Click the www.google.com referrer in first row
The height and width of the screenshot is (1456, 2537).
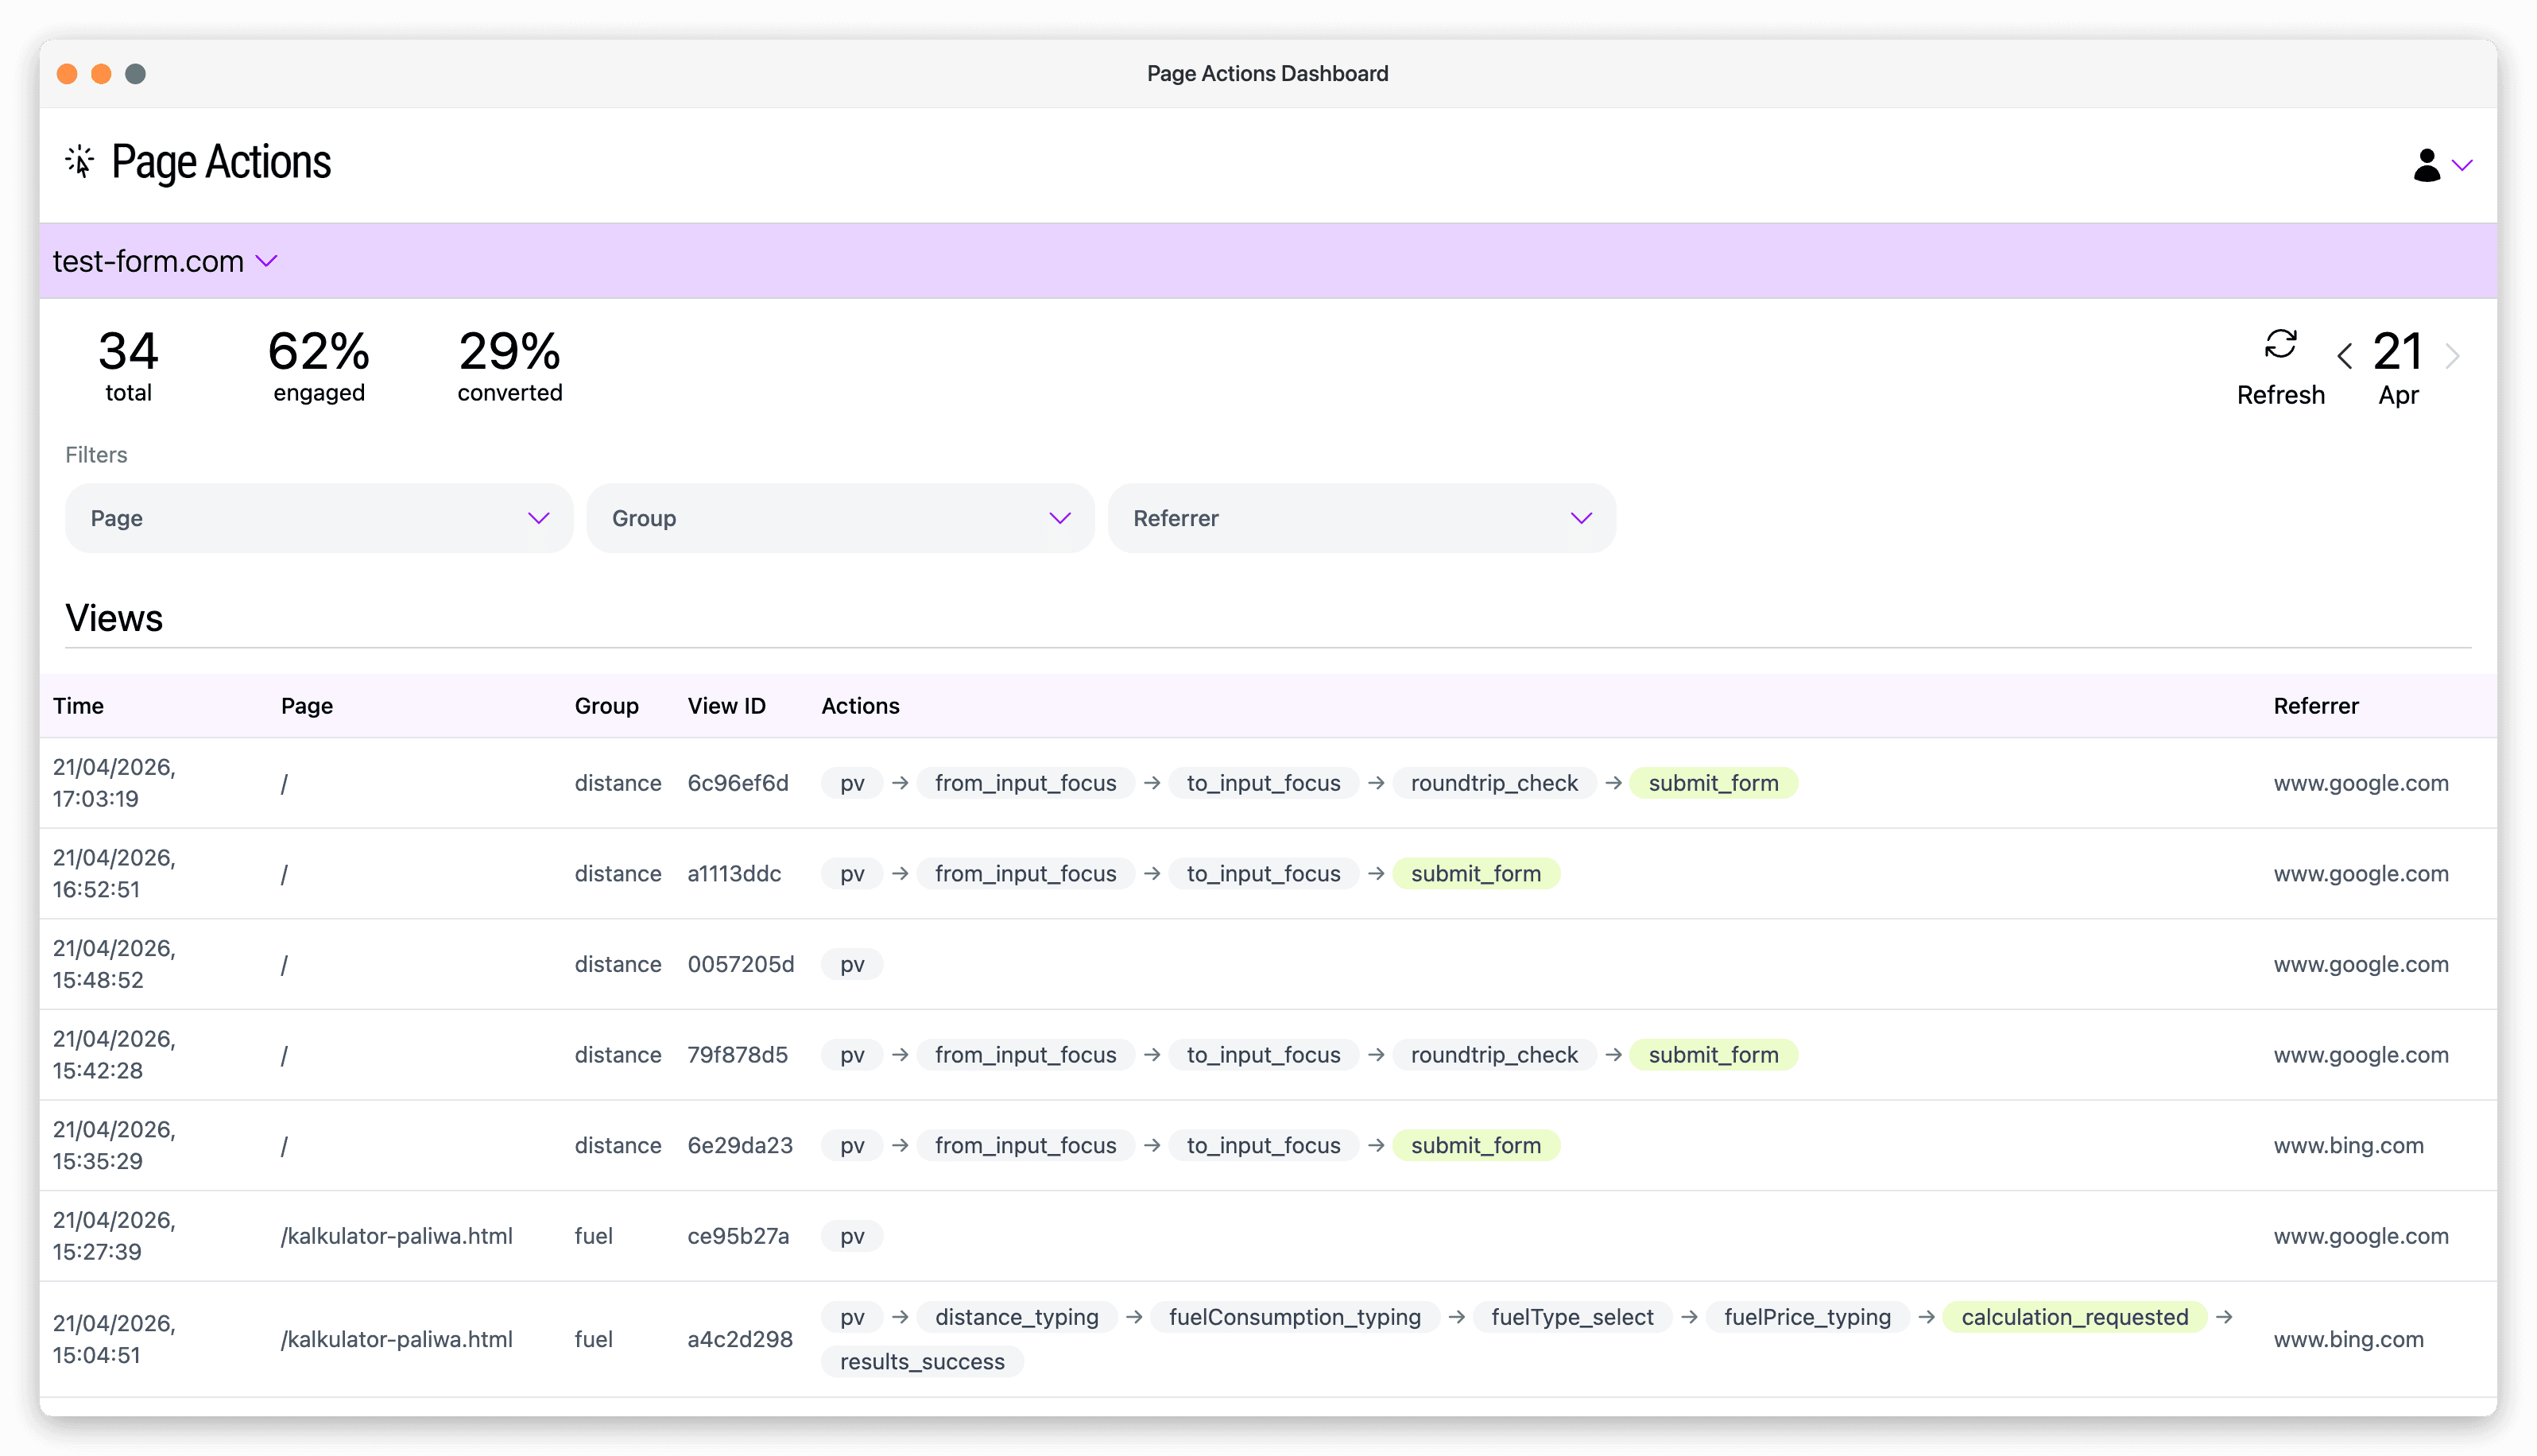tap(2361, 783)
